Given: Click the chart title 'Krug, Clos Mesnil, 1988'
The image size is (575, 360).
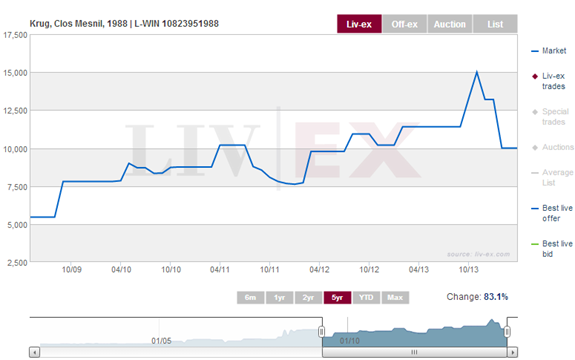Looking at the screenshot, I should tap(78, 24).
